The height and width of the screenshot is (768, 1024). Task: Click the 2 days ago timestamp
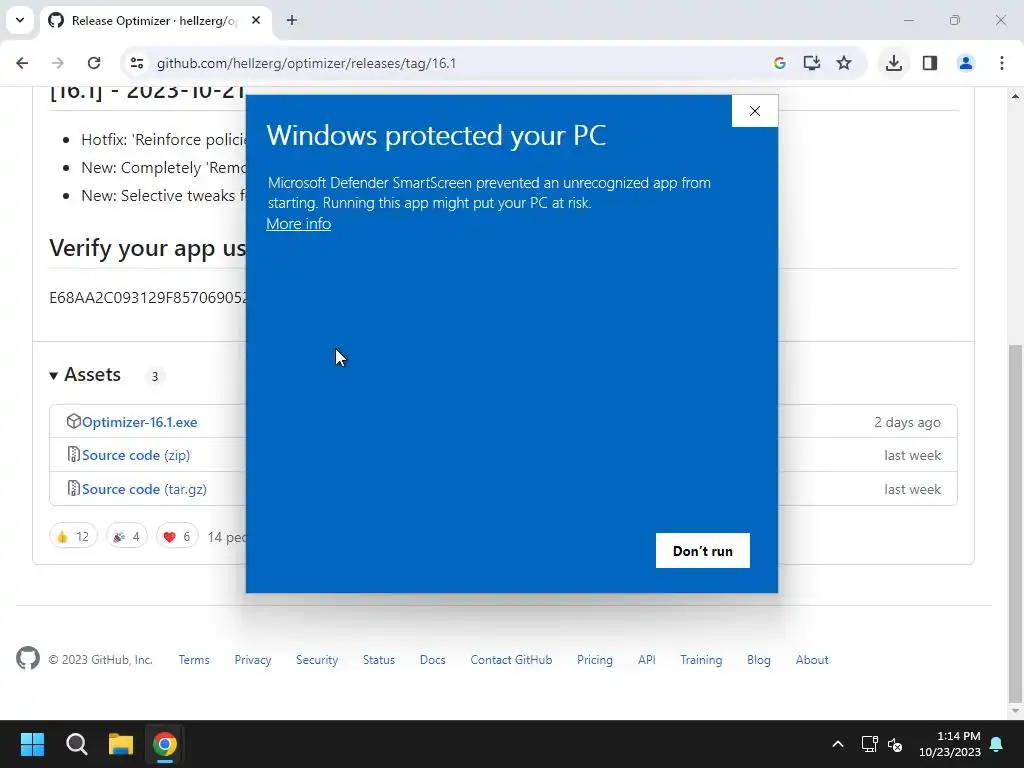(907, 423)
